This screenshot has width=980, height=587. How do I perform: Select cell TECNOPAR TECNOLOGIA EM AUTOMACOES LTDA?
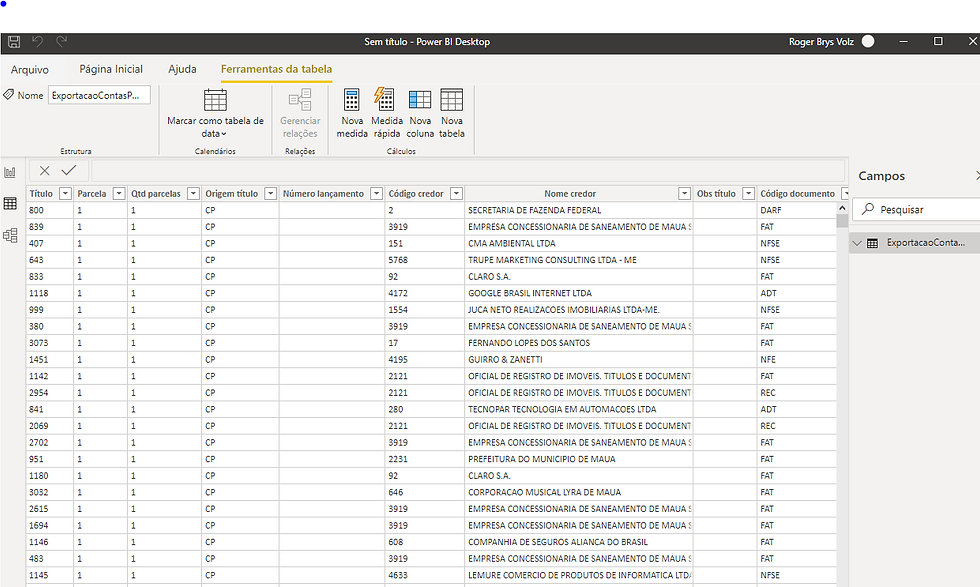579,409
